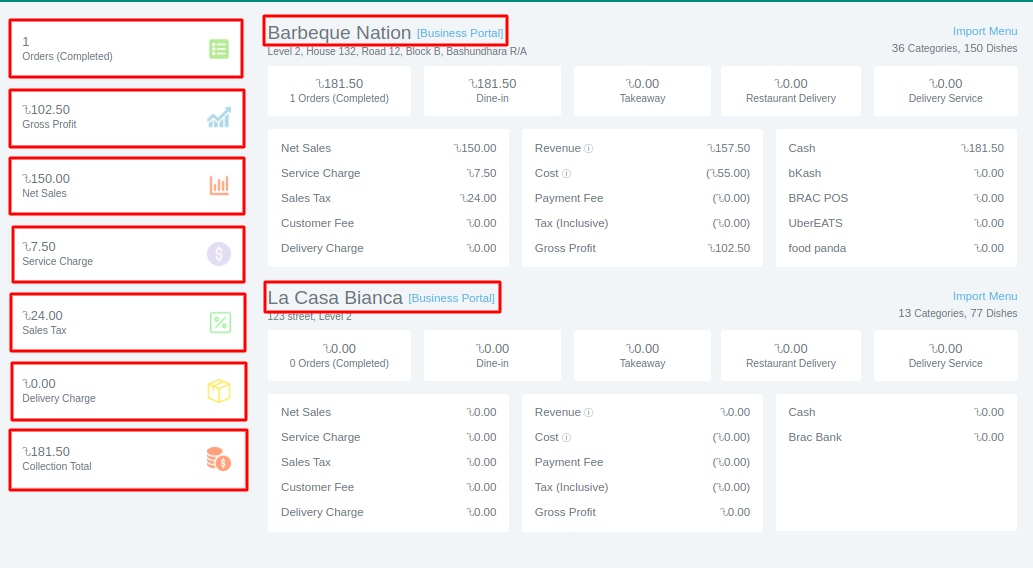
Task: Click '0 Orders (Completed)' tile under La Casa Bianca
Action: pos(339,356)
